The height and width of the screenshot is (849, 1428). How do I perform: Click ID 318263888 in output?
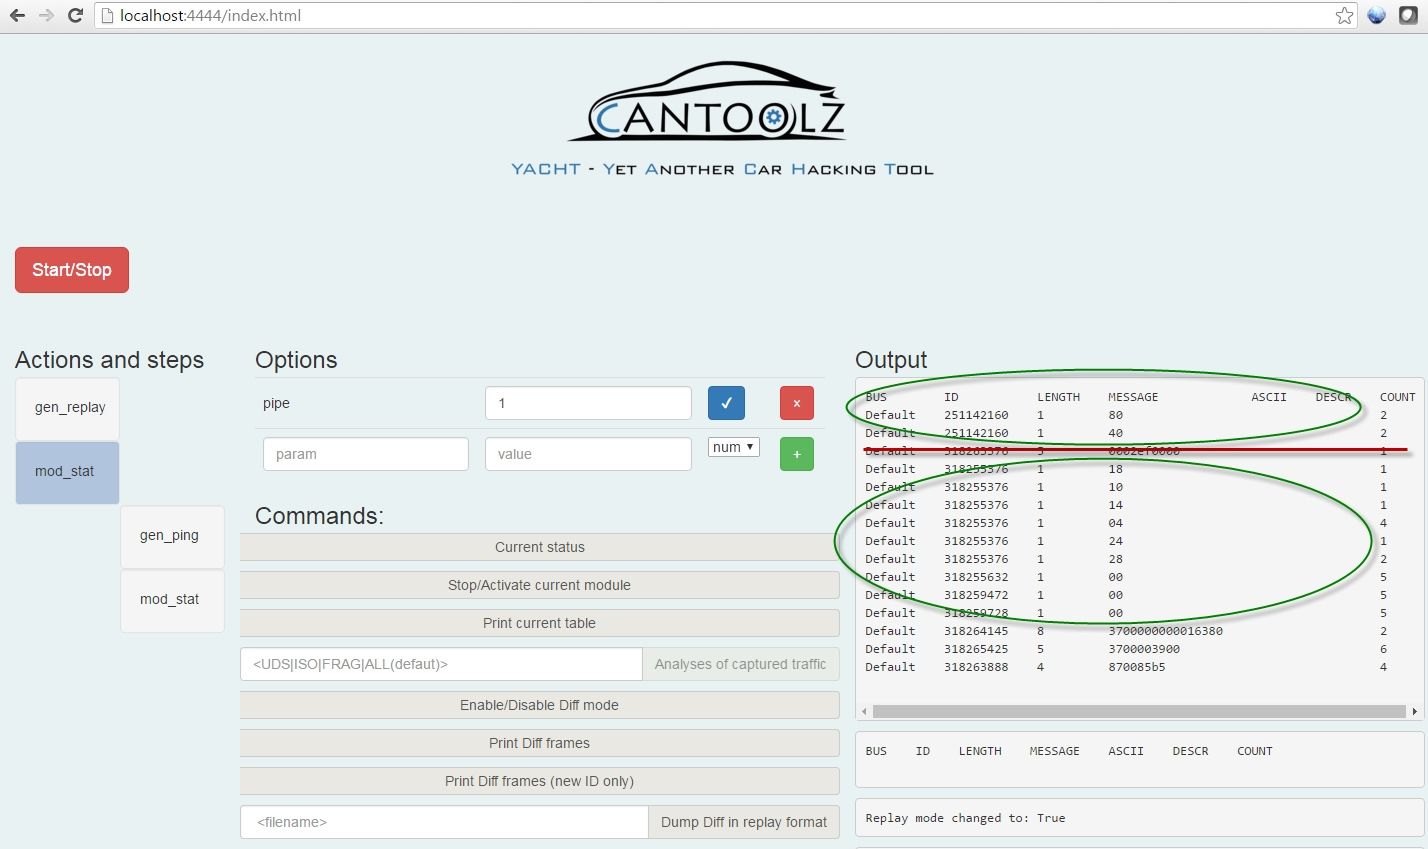[x=976, y=667]
